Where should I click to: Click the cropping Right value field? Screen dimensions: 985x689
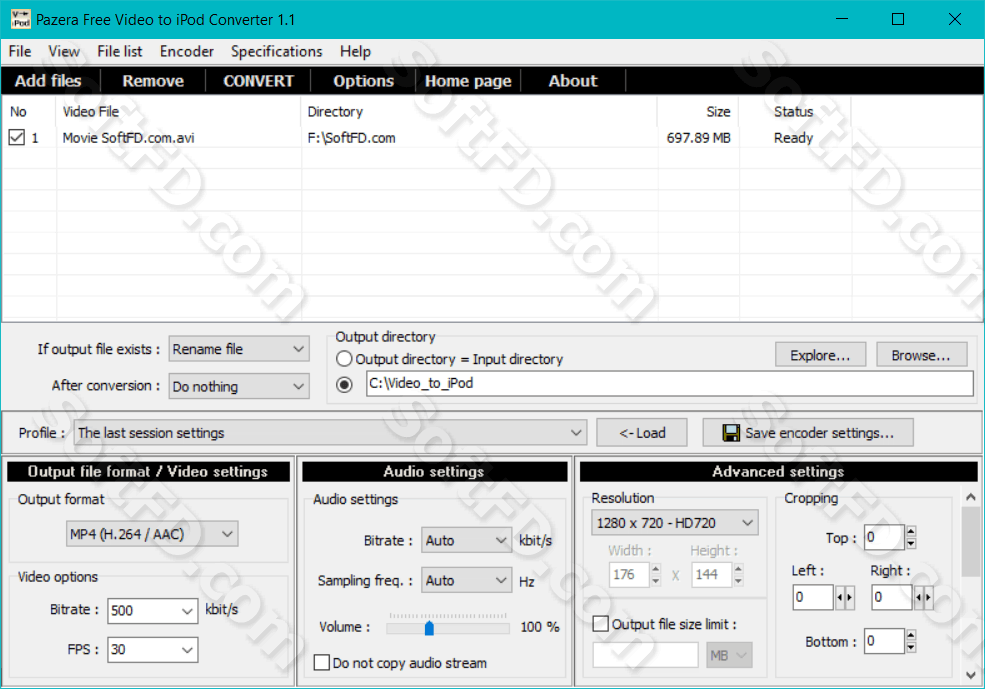pyautogui.click(x=892, y=597)
